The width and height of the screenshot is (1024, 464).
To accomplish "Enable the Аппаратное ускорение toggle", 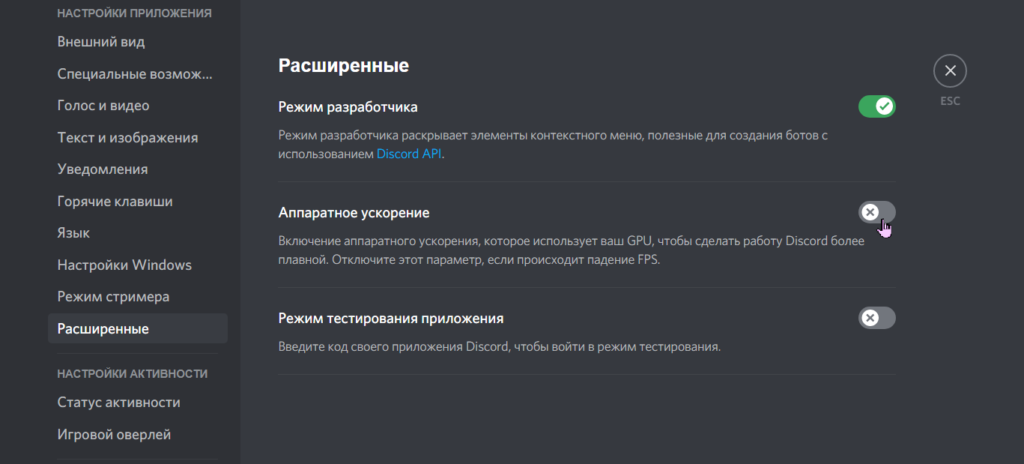I will pos(876,212).
